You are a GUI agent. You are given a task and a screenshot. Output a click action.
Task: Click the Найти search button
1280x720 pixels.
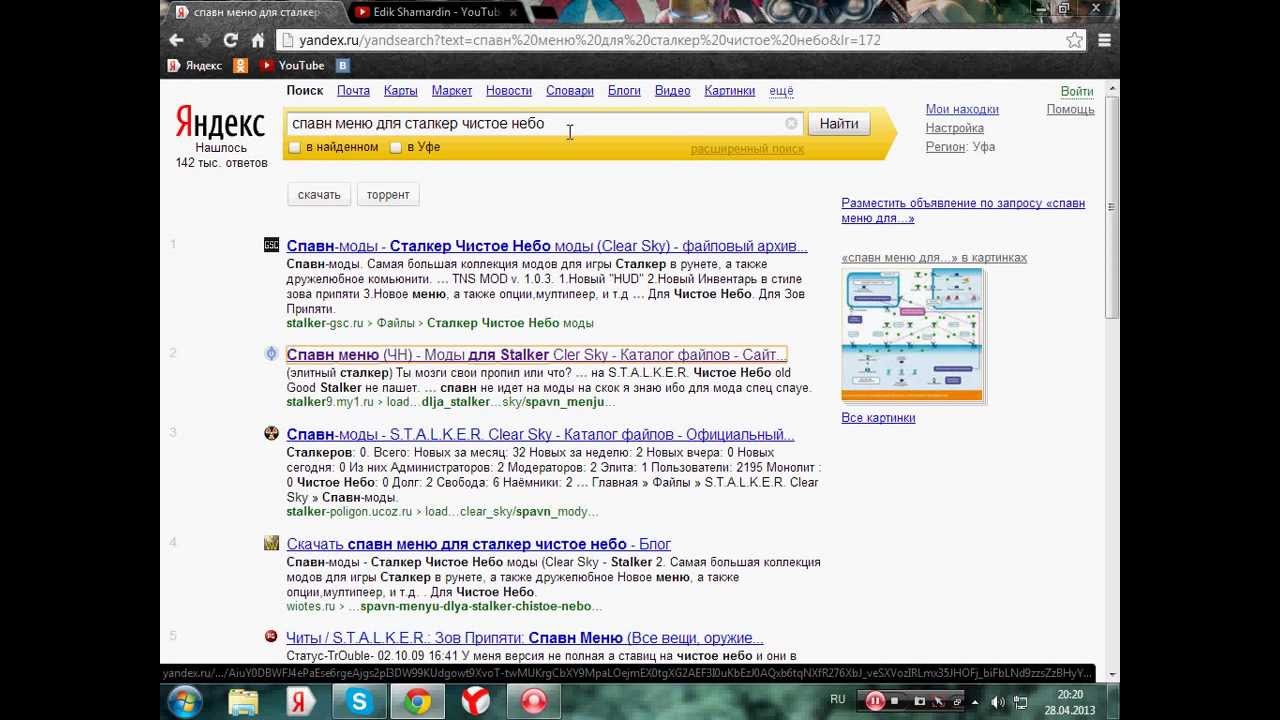(838, 123)
